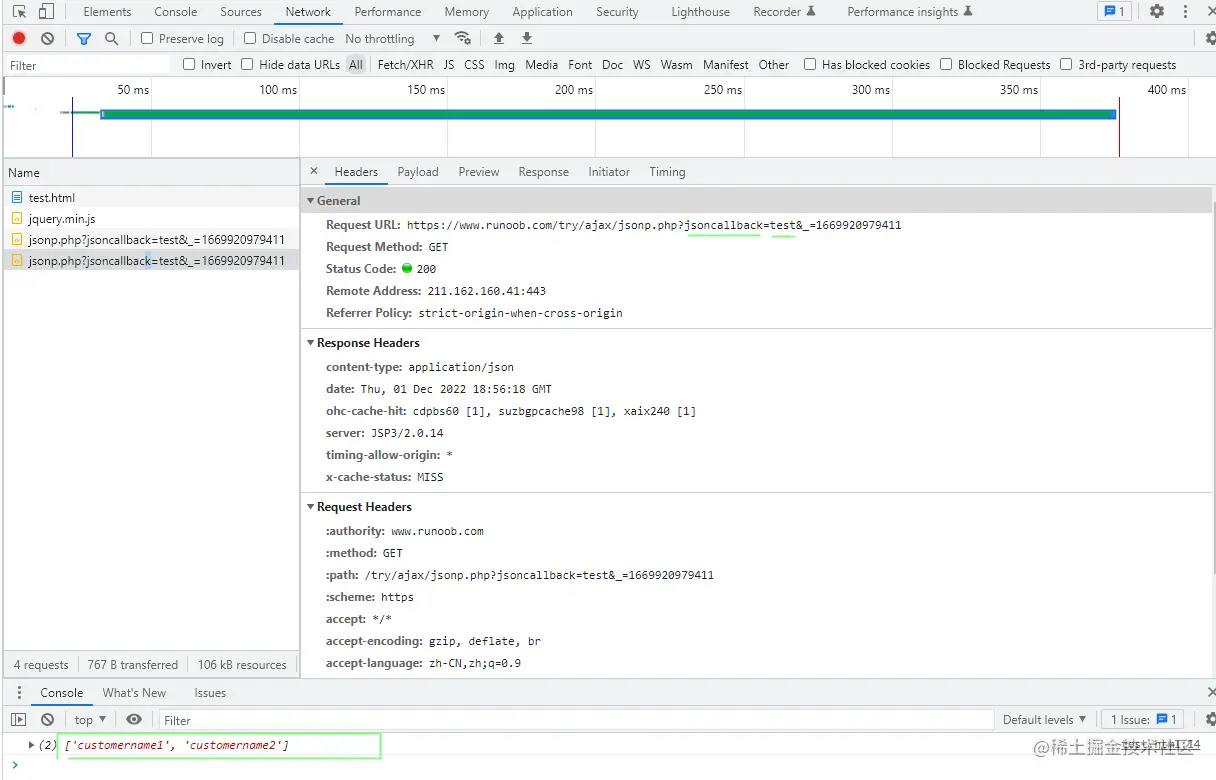
Task: Switch to the Elements panel tab
Action: coord(107,12)
